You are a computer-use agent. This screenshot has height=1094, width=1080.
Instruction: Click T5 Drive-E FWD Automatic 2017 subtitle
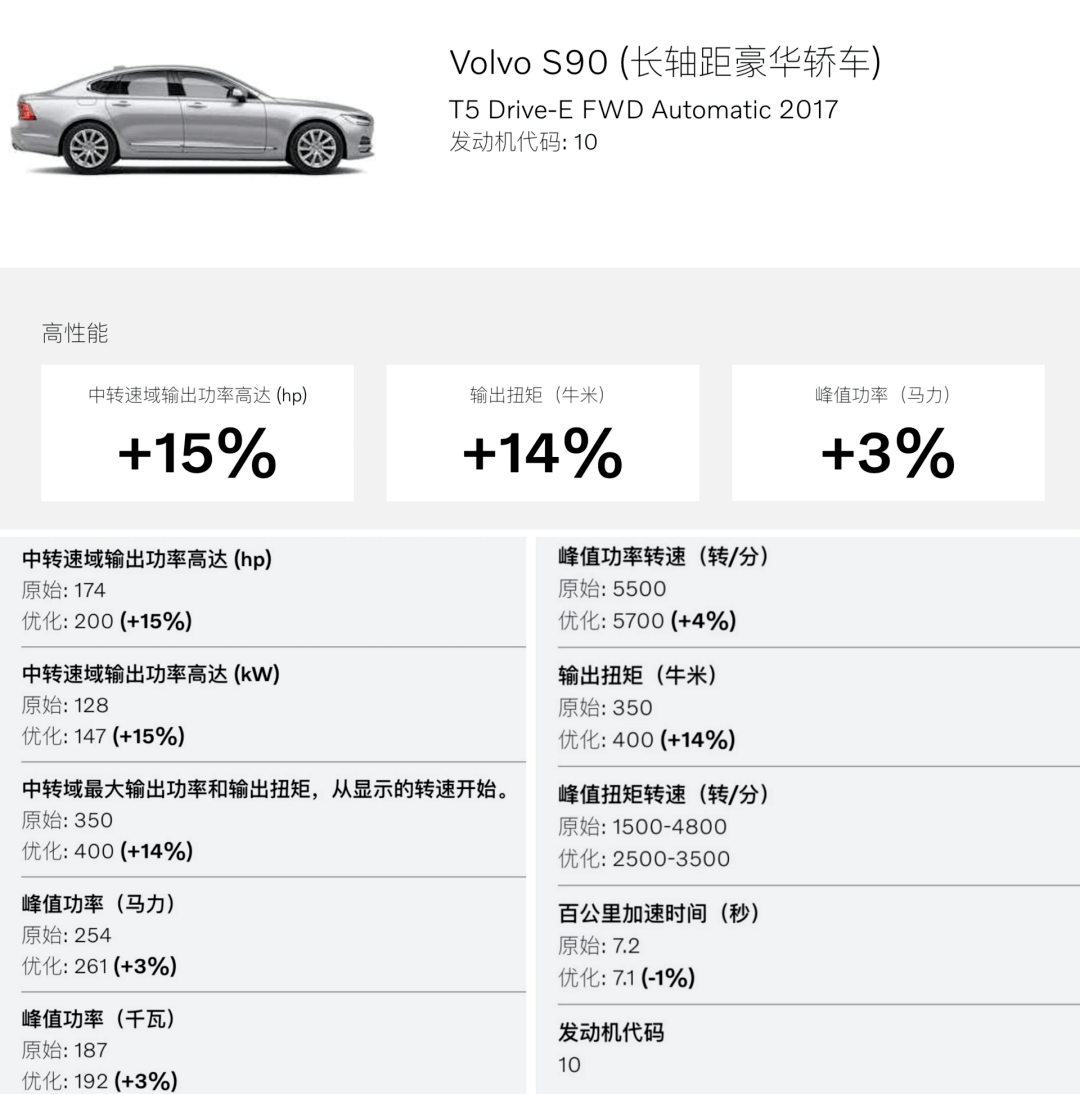643,110
